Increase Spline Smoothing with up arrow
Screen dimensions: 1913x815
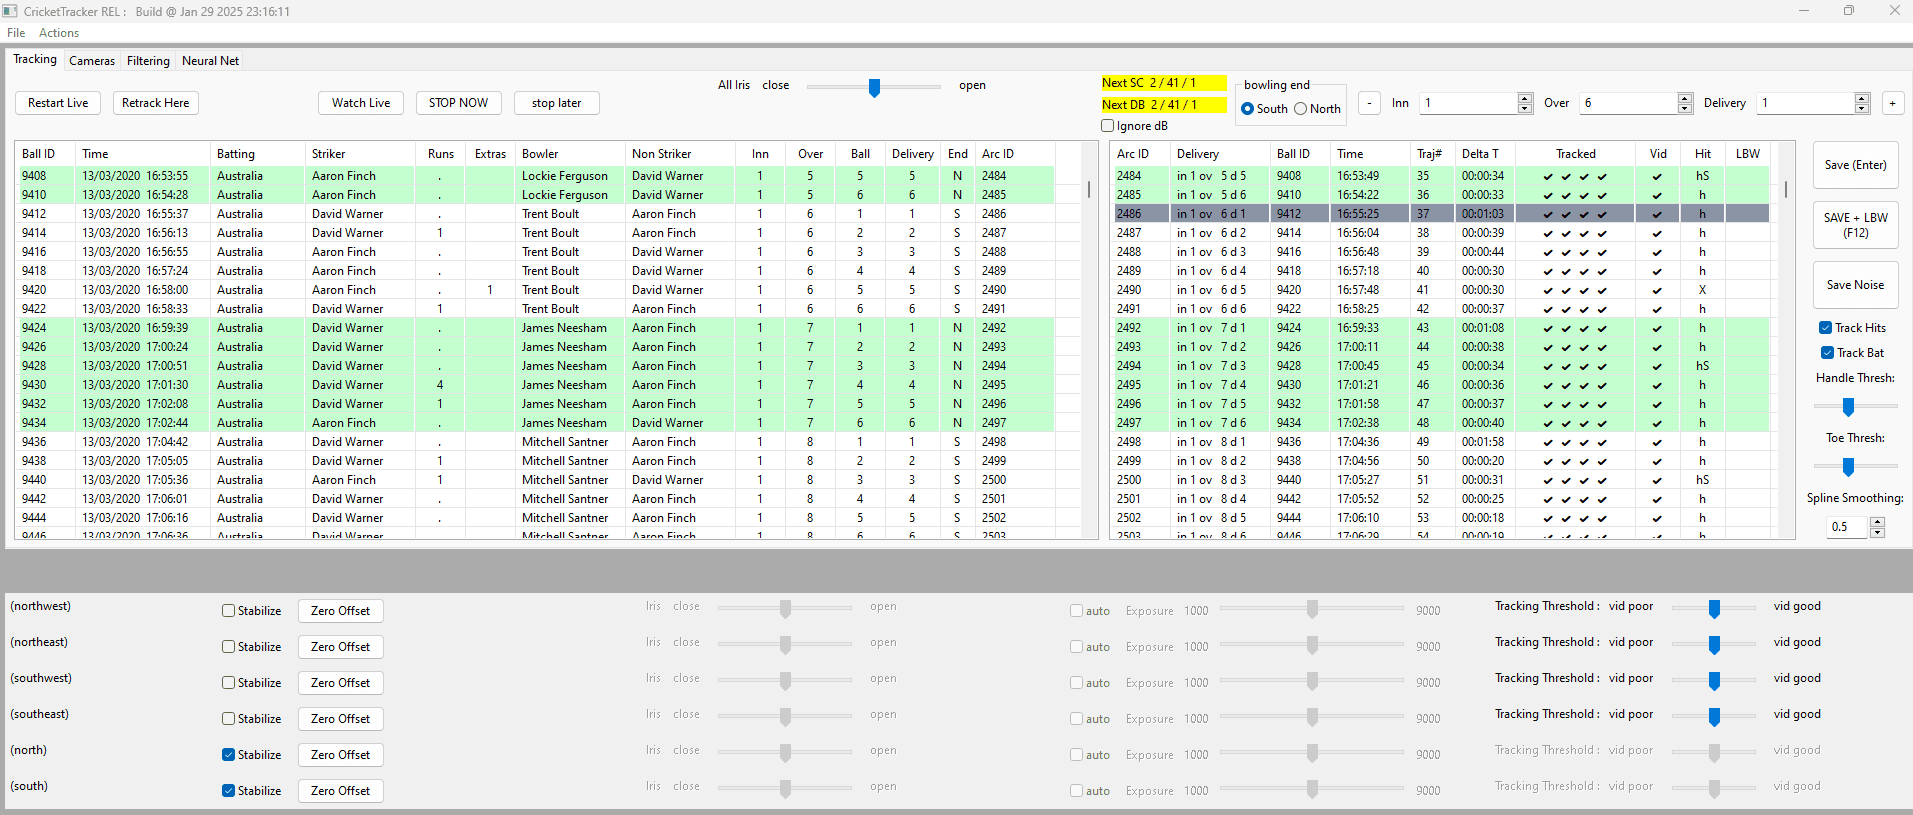1877,522
